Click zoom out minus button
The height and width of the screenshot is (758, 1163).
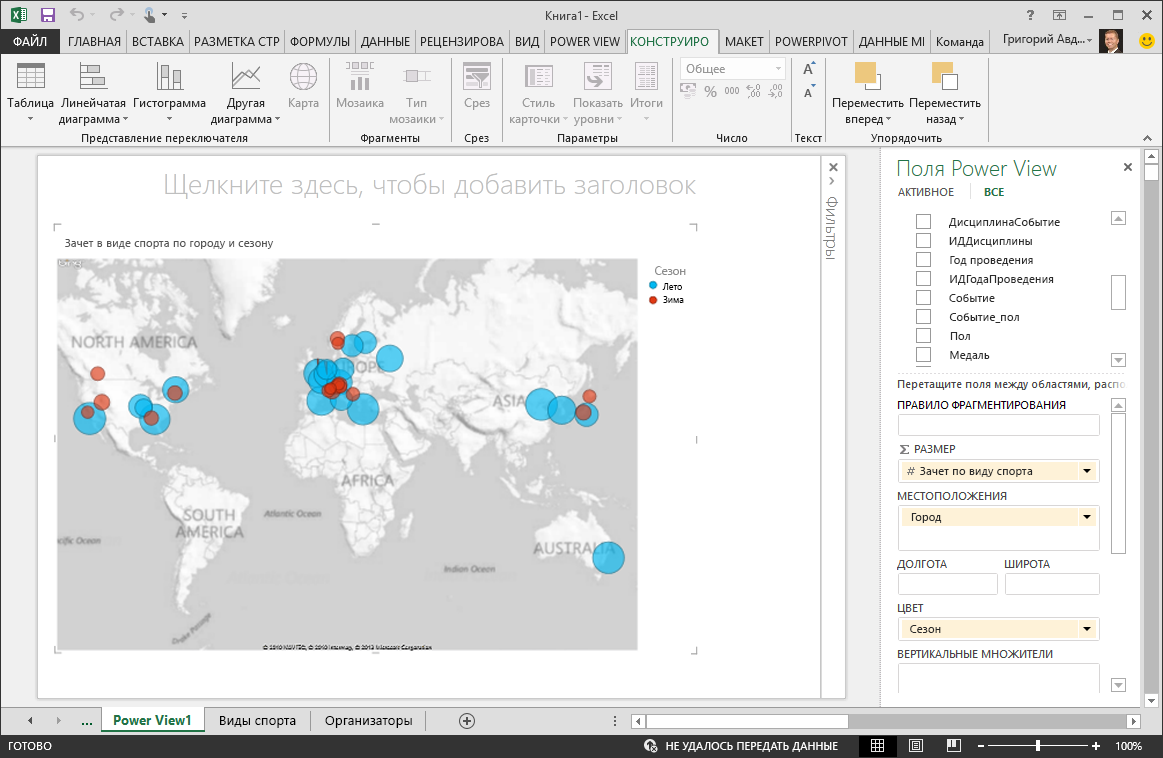coord(981,745)
